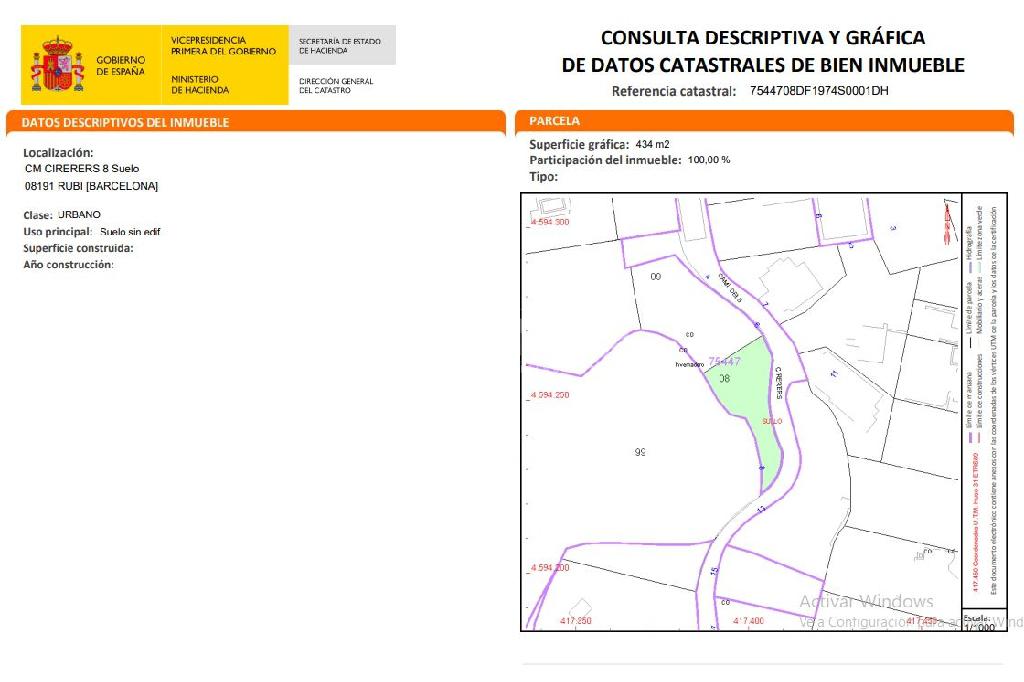Click "Participación del inmueble:" label
The image size is (1024, 682).
(605, 160)
